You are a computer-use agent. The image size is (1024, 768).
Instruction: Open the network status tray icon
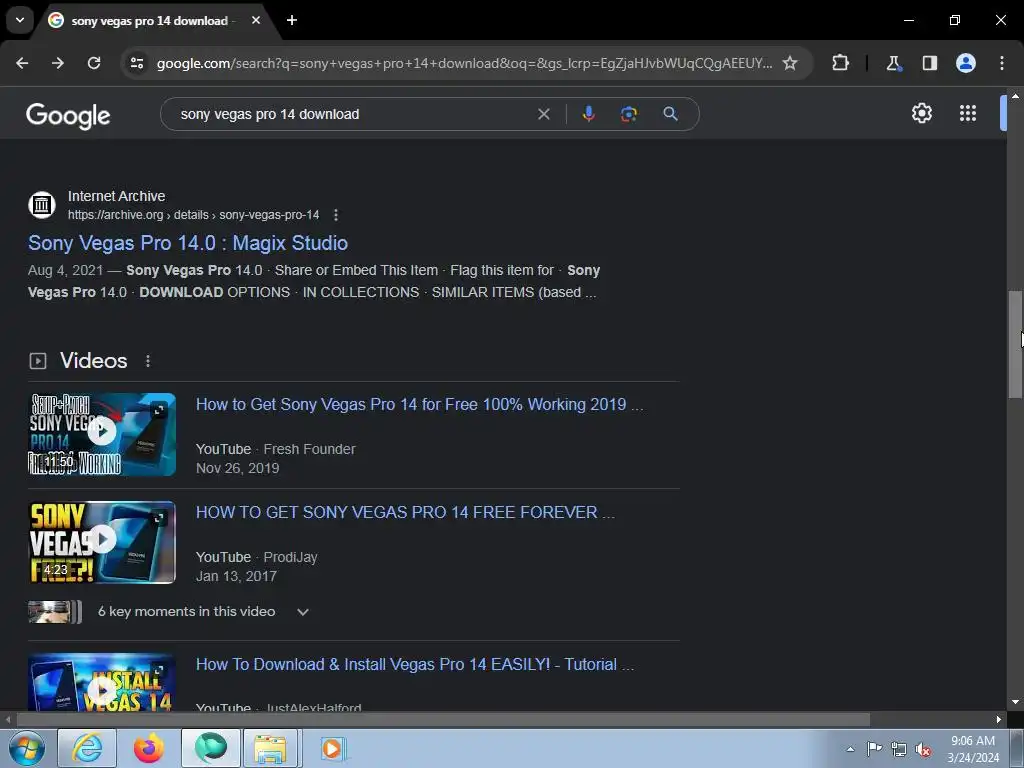(x=899, y=749)
